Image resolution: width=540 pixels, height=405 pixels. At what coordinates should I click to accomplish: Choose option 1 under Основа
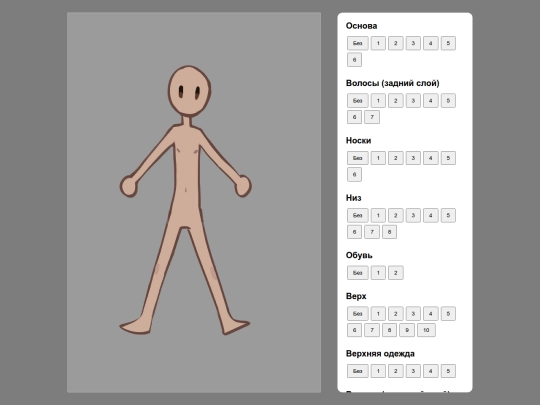tap(378, 43)
